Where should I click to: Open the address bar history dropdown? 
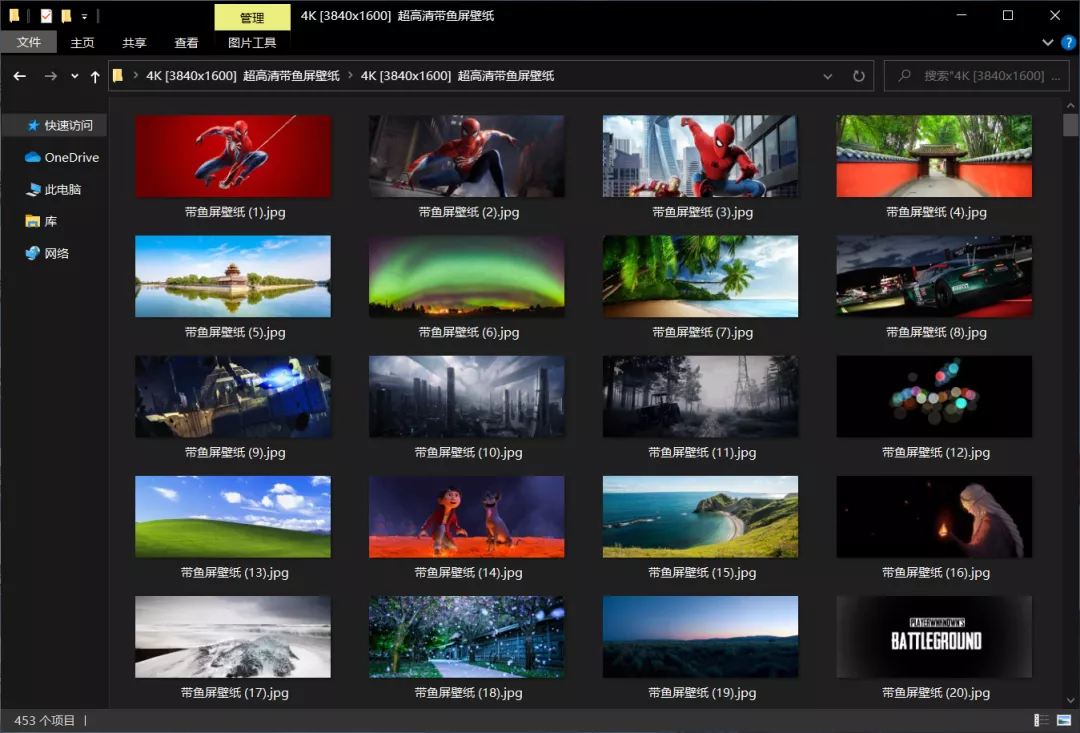click(x=827, y=76)
